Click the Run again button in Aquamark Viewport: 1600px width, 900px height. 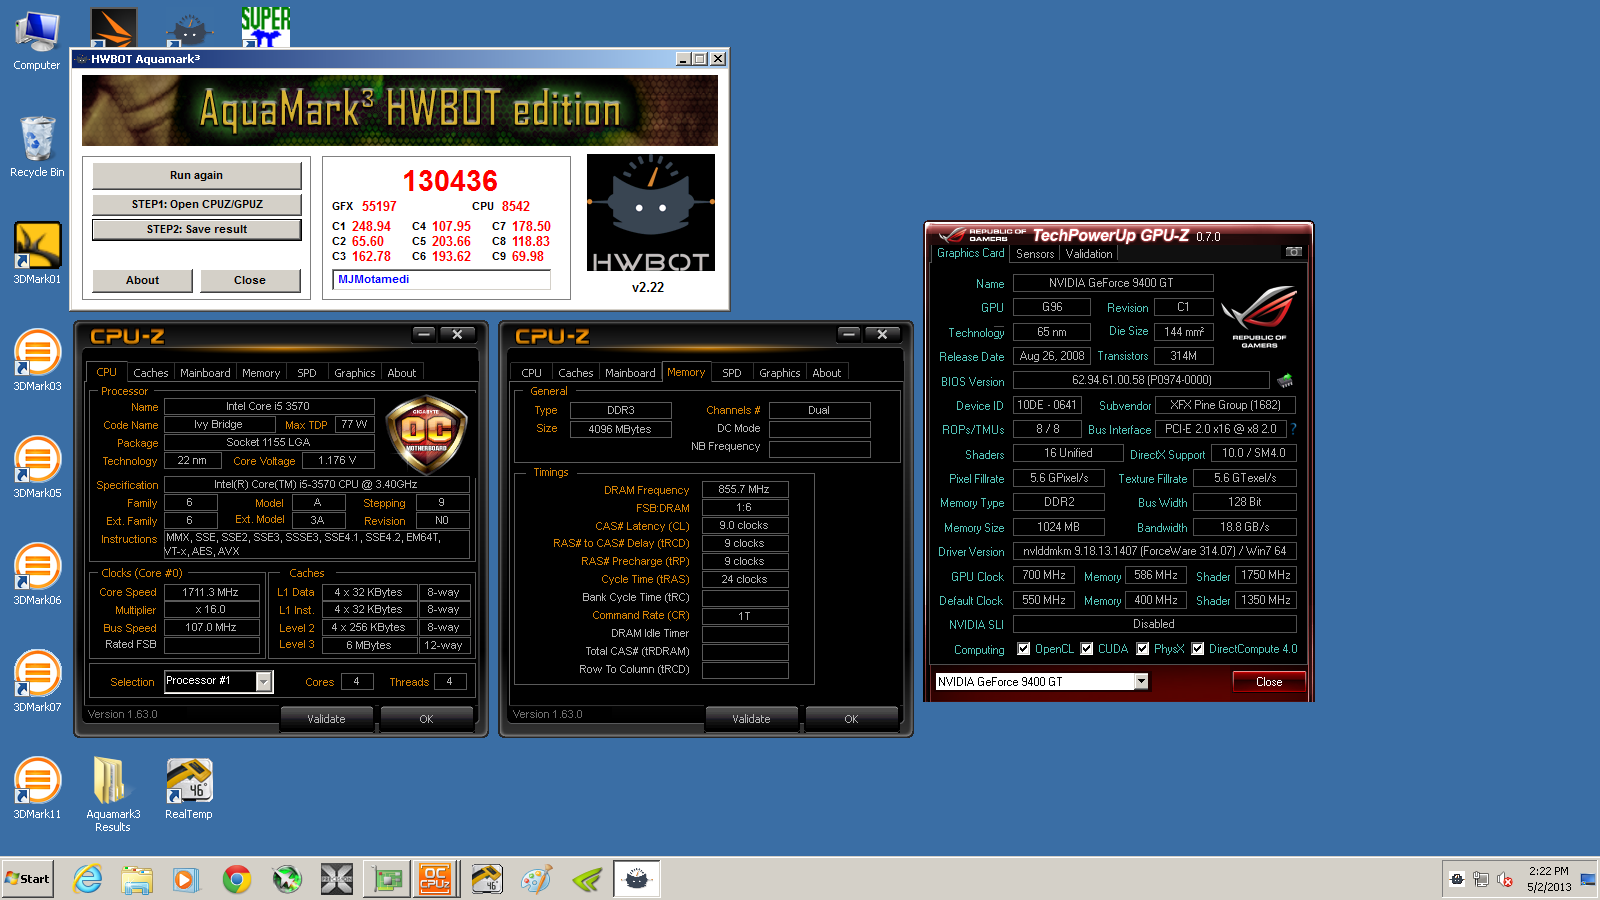196,175
